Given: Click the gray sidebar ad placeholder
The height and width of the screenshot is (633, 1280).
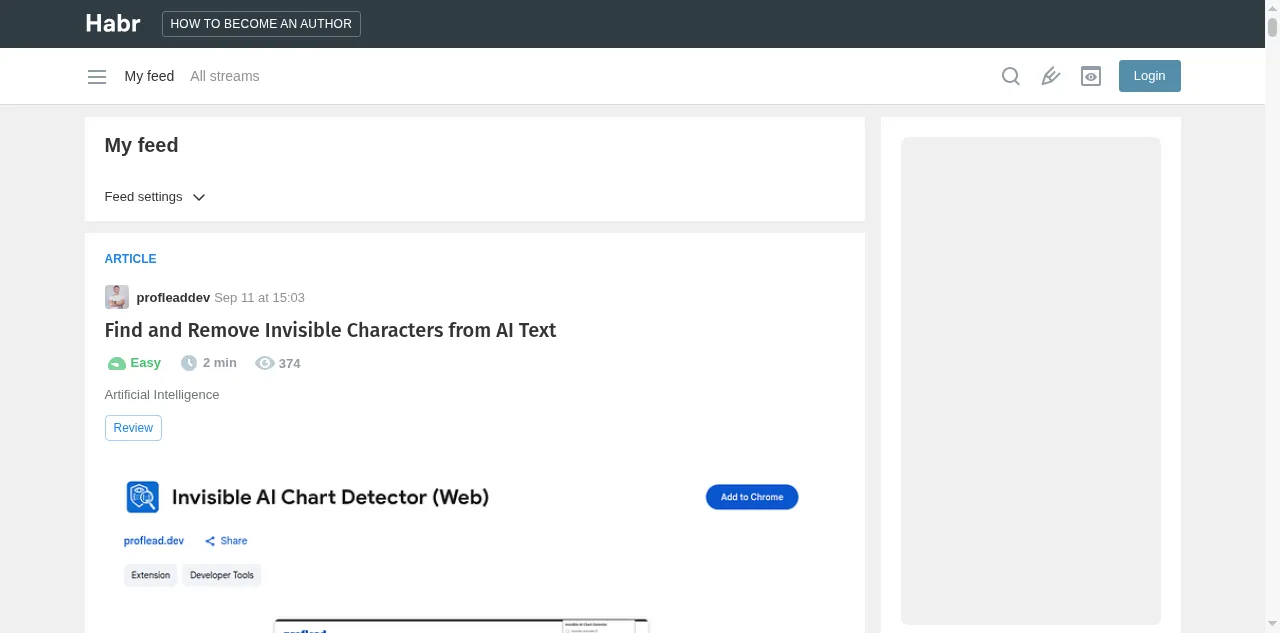Looking at the screenshot, I should [1031, 381].
